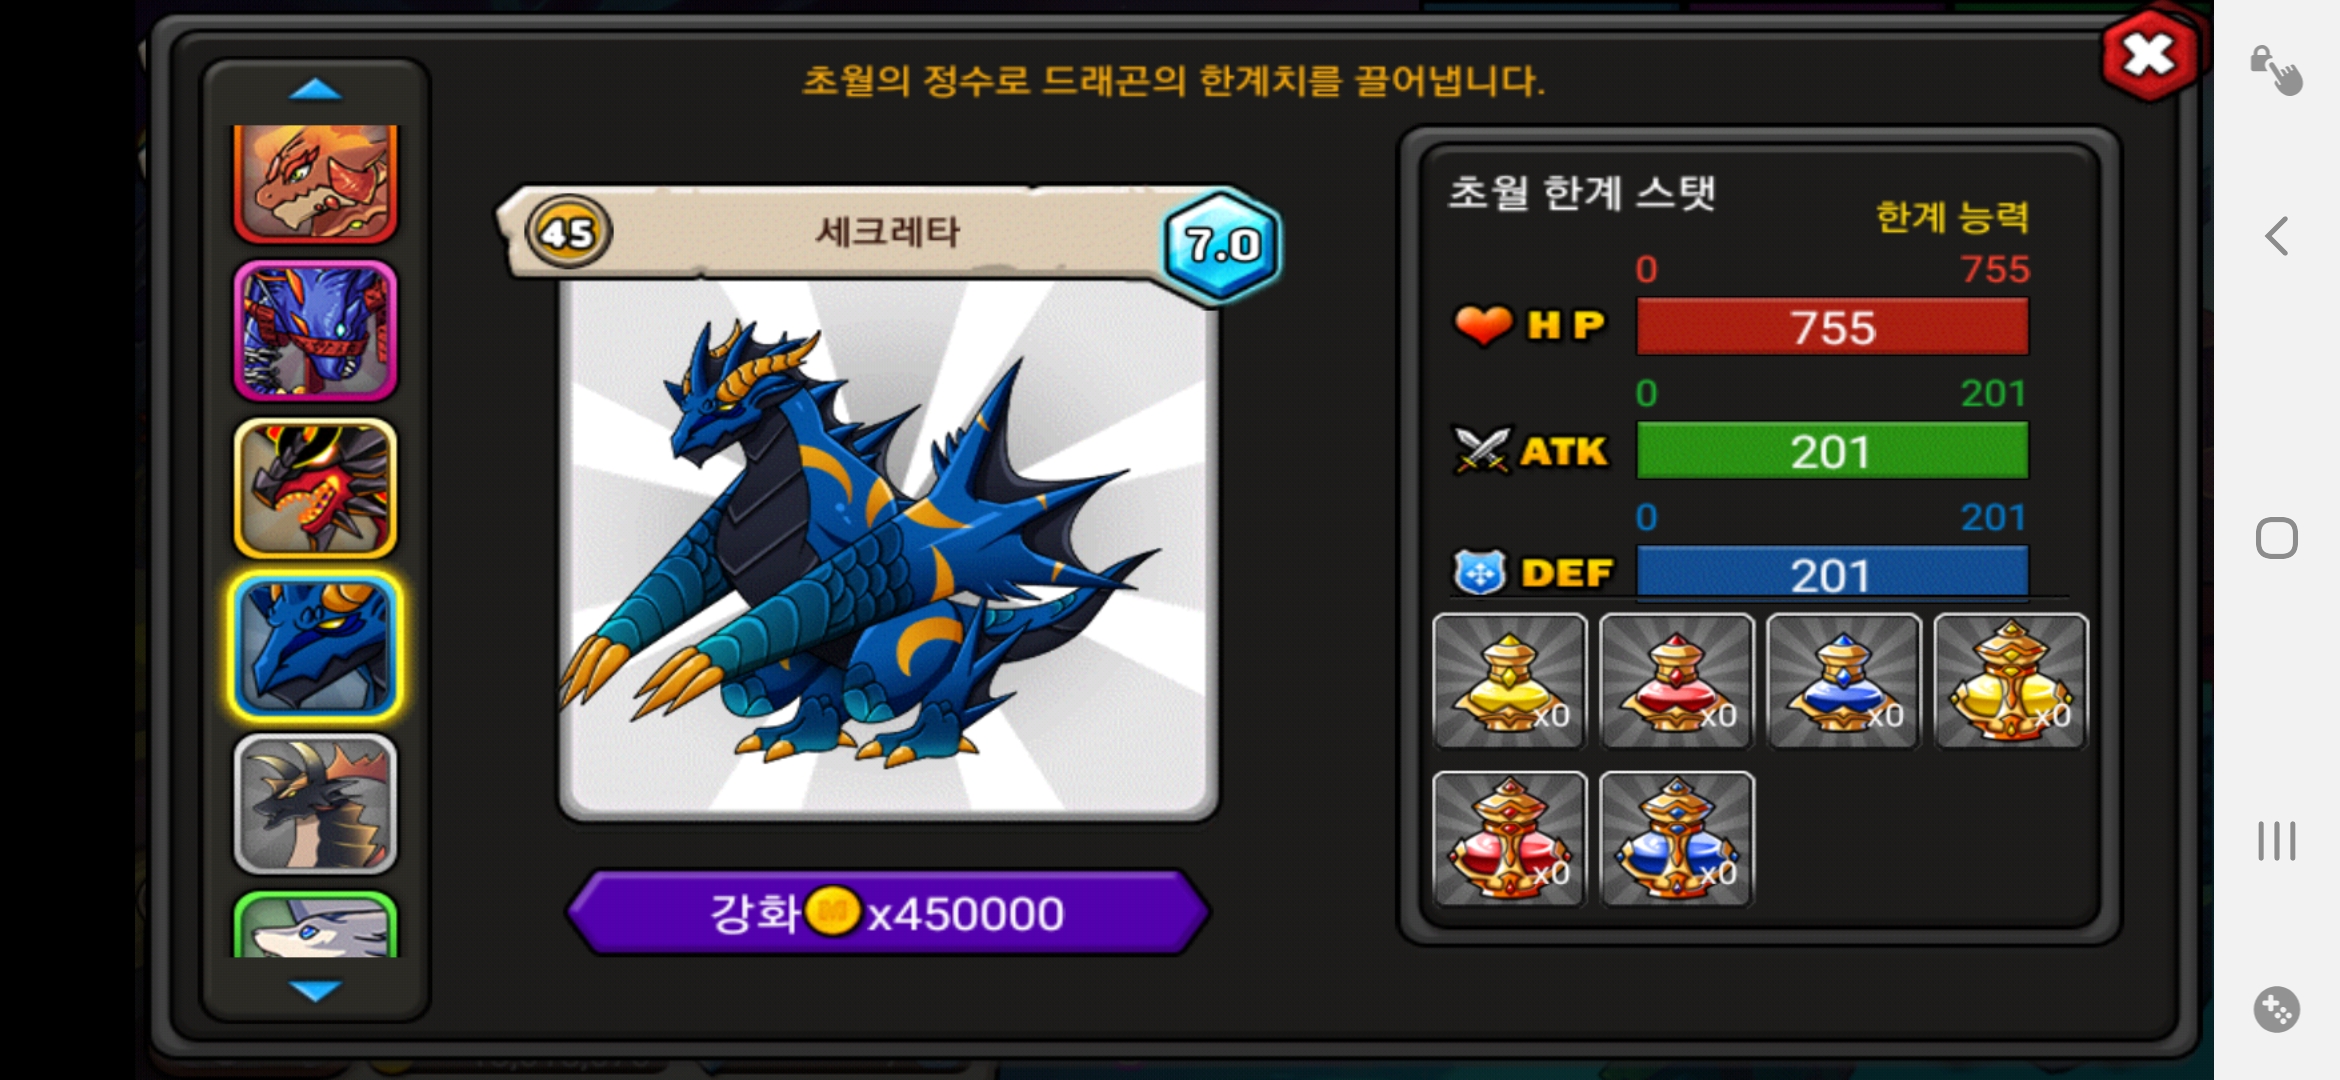Expand dragon list downward with blue arrow
2340x1080 pixels.
pyautogui.click(x=315, y=990)
